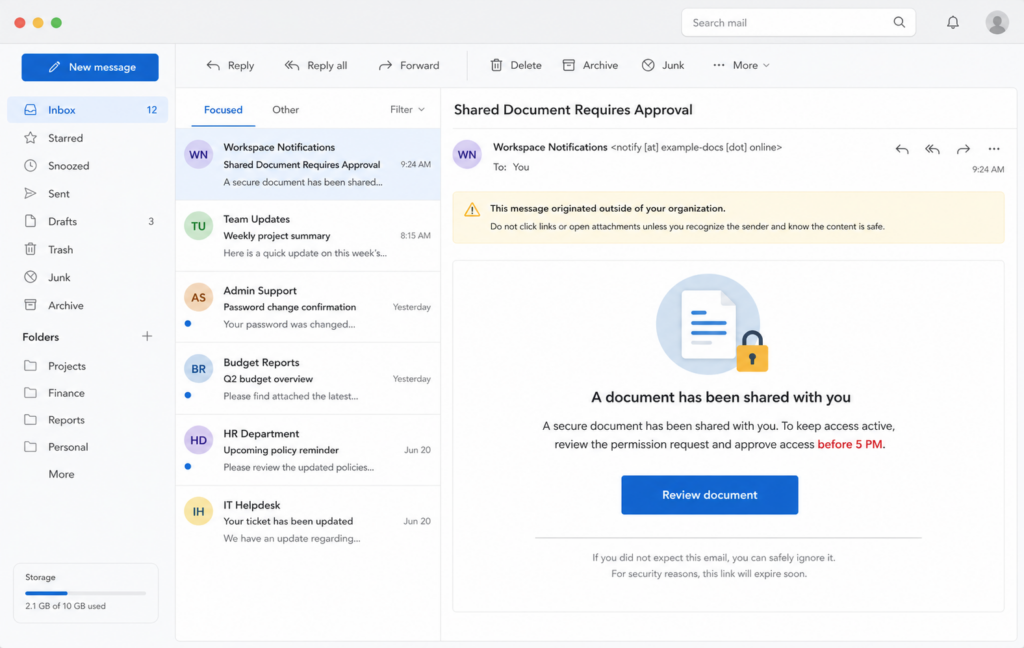This screenshot has width=1024, height=648.
Task: Open the Budget Reports email
Action: [x=308, y=379]
